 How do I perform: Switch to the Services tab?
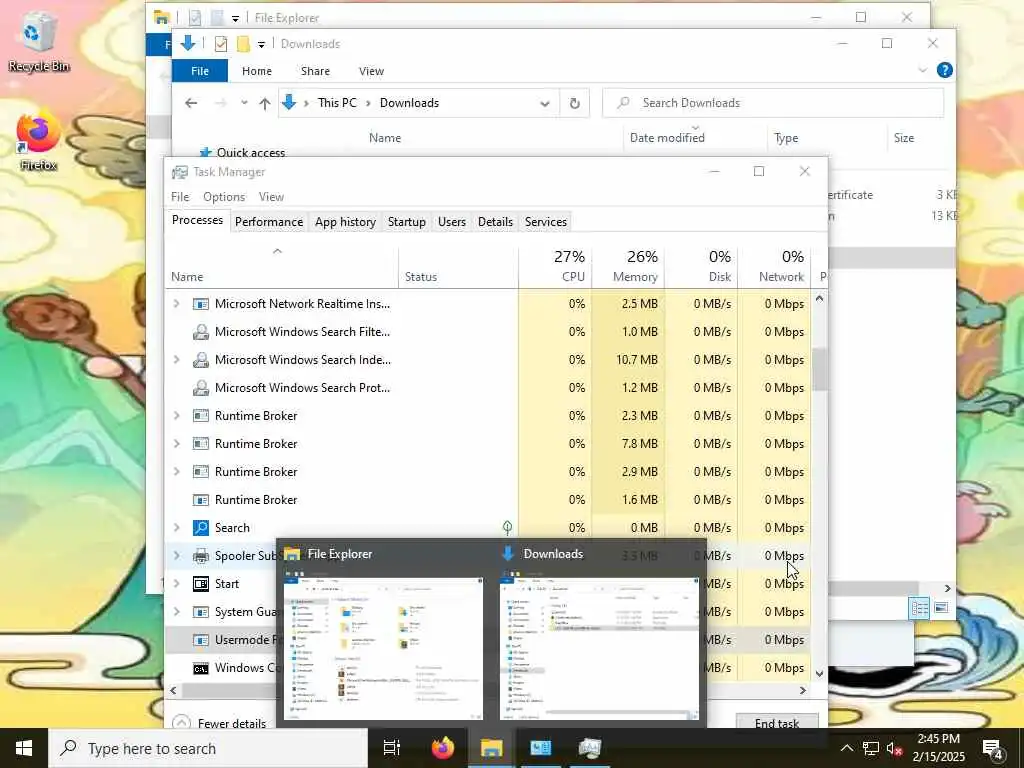(546, 222)
